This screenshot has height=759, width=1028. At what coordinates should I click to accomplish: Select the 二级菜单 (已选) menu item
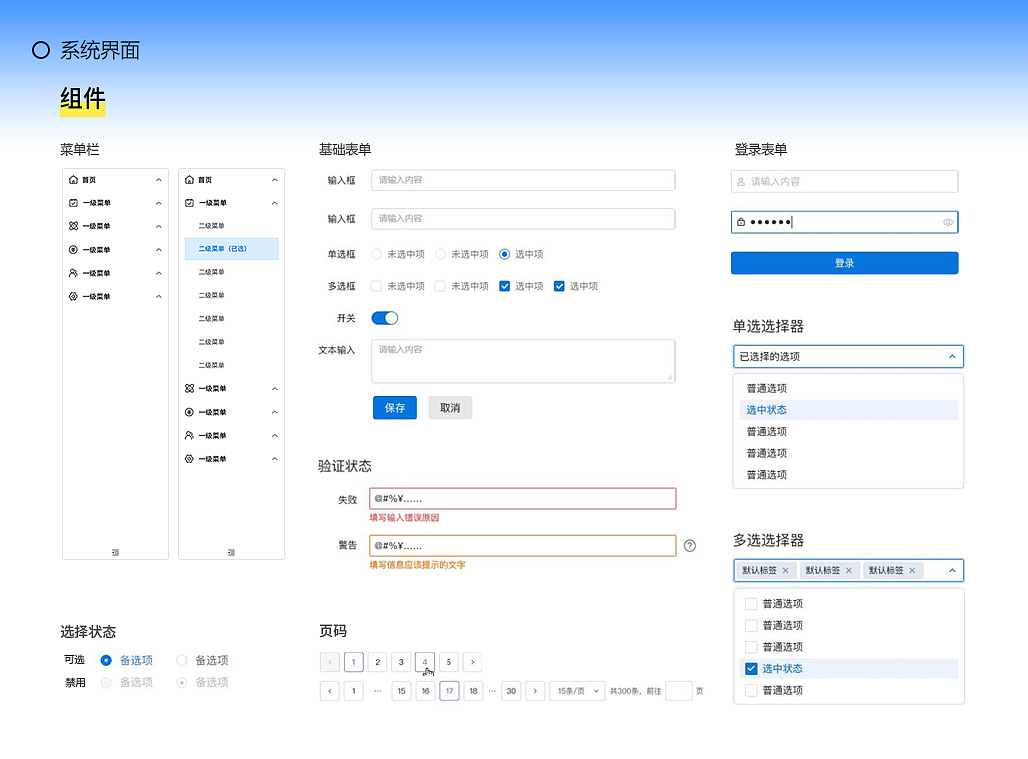point(231,249)
